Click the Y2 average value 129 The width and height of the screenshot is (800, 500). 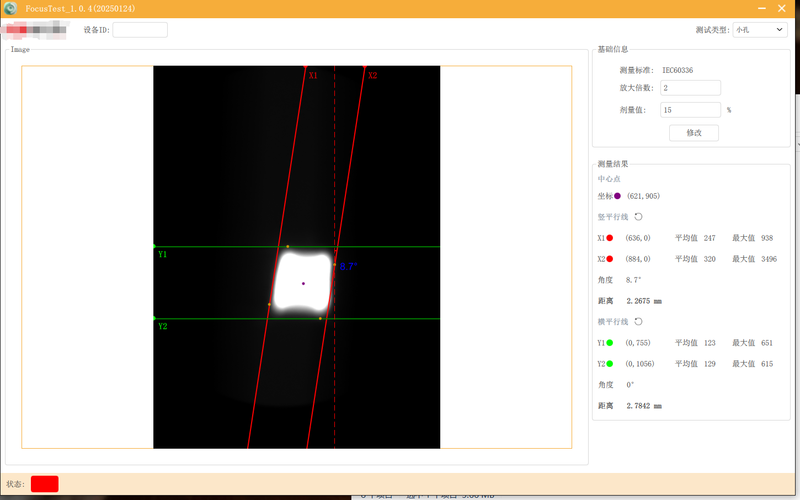click(710, 364)
